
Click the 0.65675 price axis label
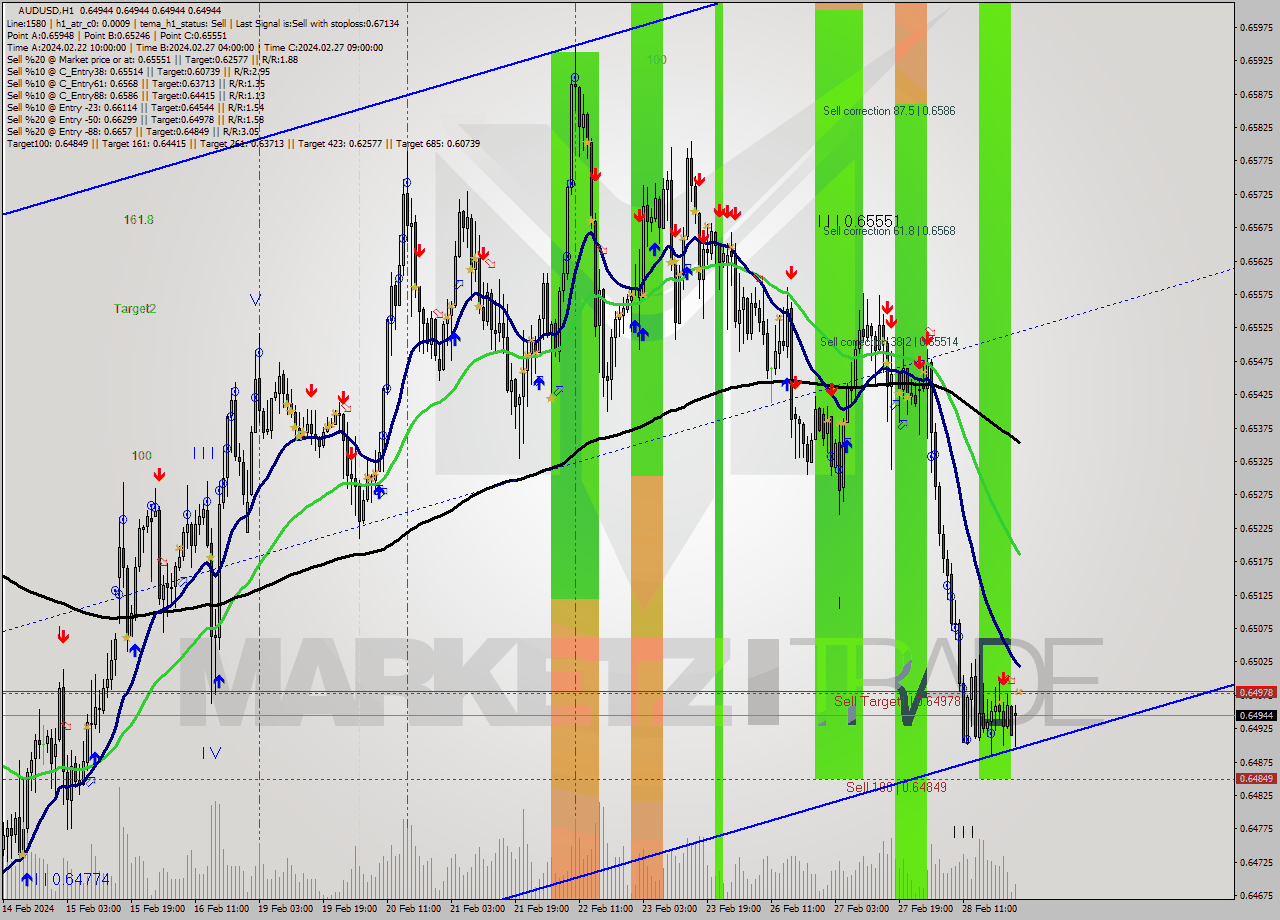coord(1256,227)
